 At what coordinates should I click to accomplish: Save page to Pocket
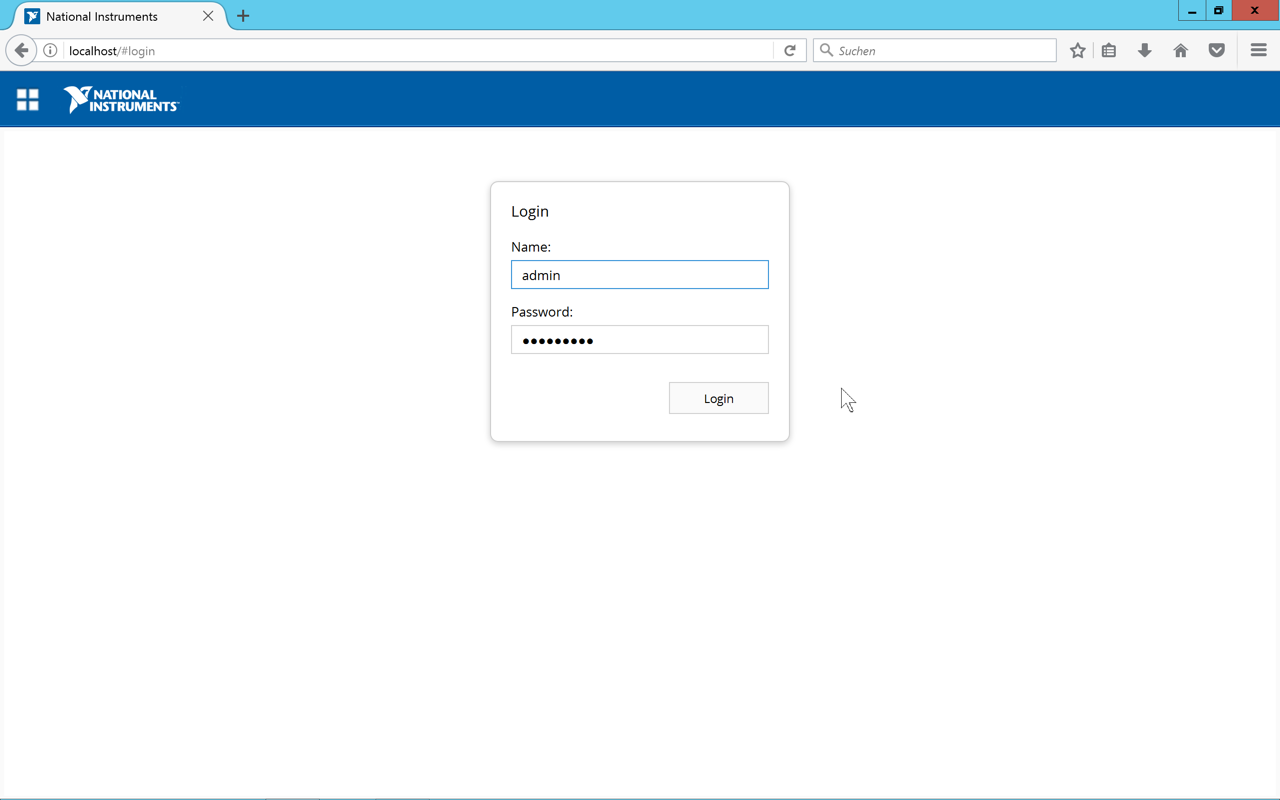[1217, 50]
